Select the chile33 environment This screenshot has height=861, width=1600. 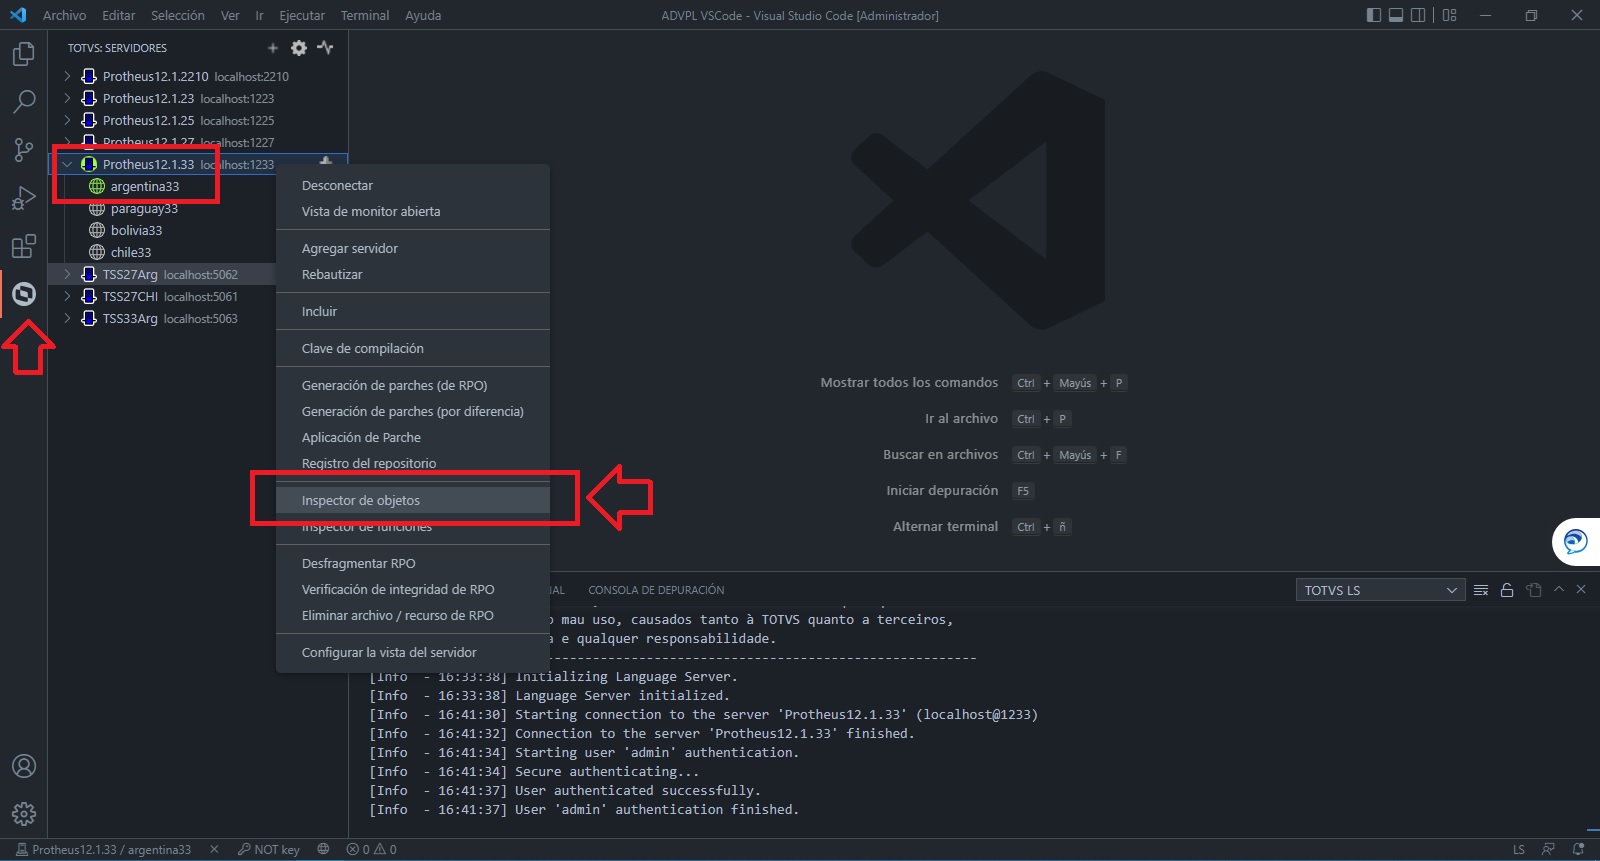click(x=131, y=252)
